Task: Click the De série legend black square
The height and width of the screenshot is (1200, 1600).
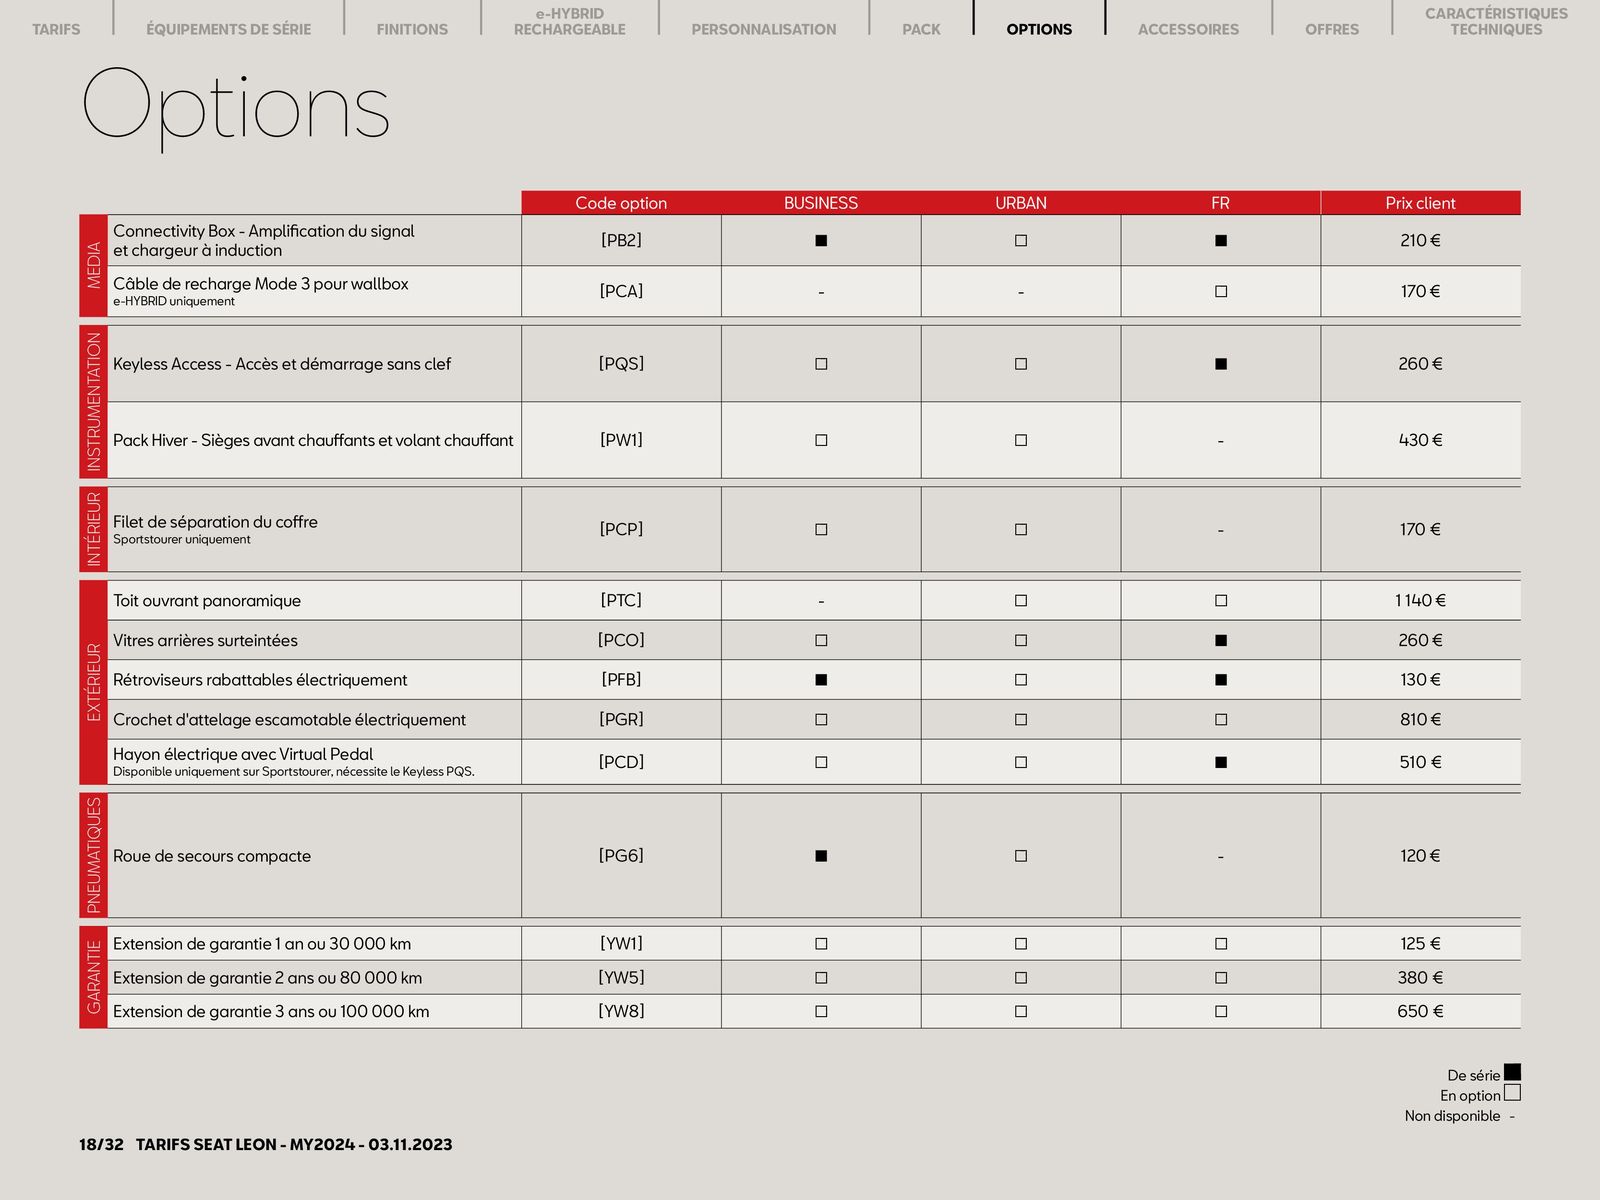Action: click(1512, 1072)
